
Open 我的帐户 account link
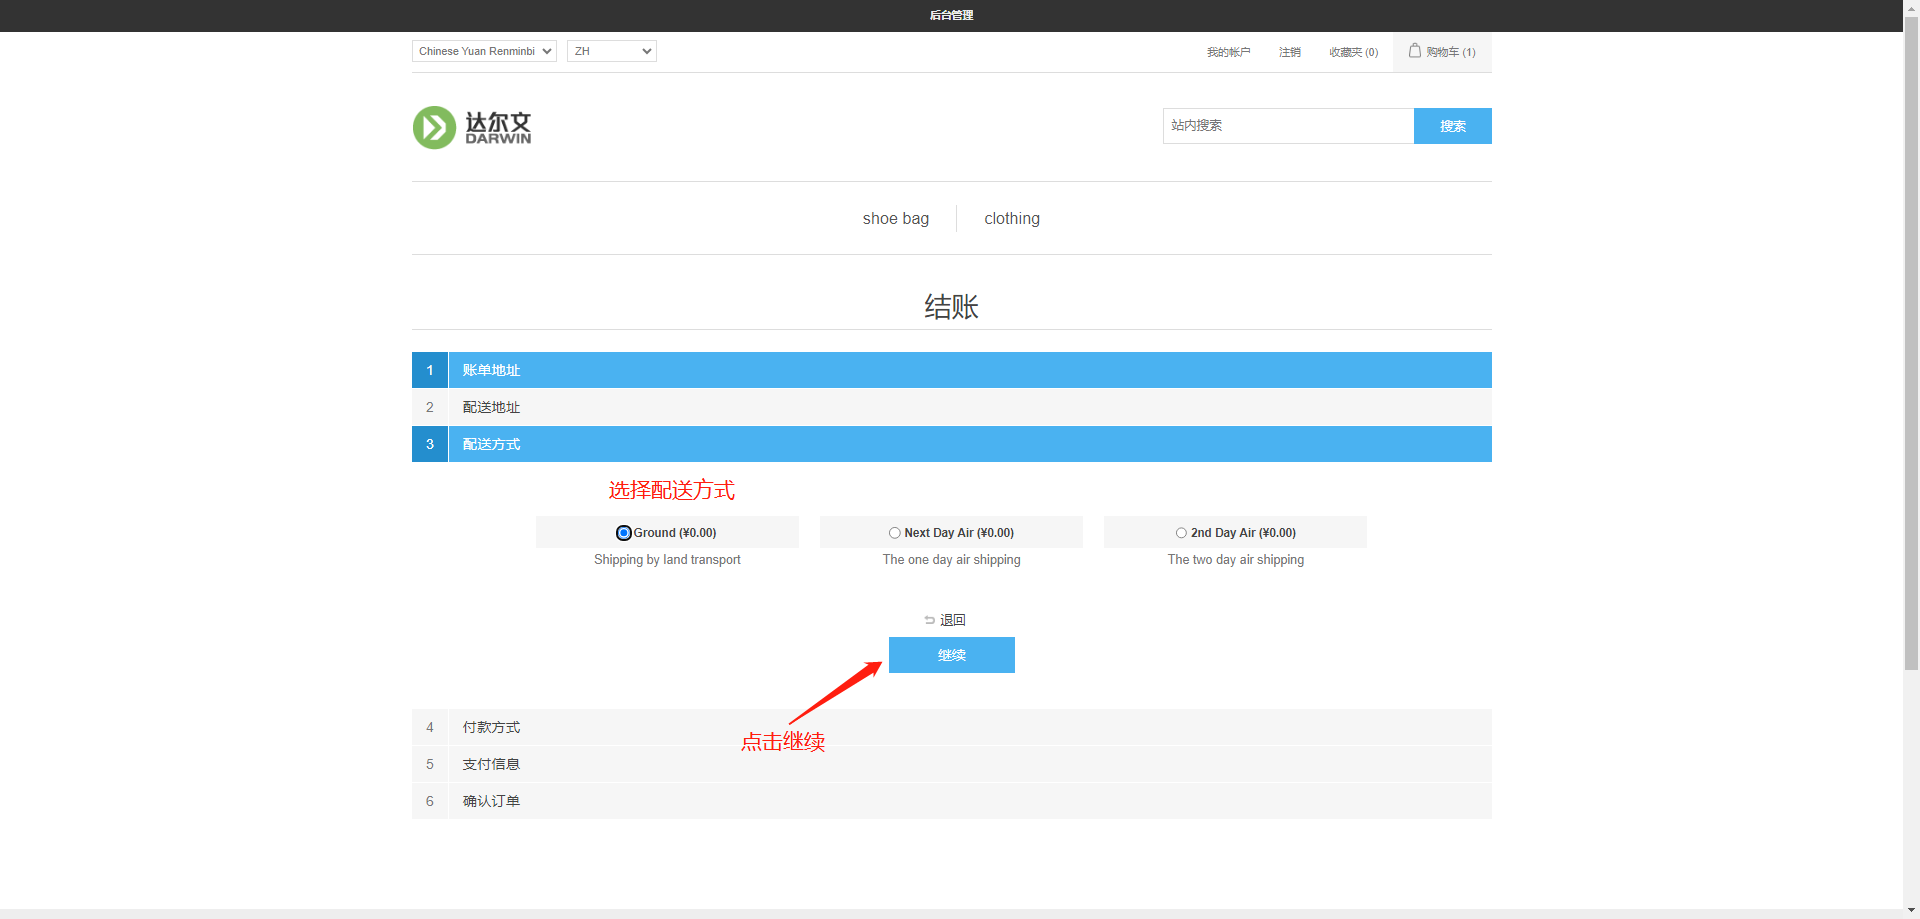tap(1228, 52)
